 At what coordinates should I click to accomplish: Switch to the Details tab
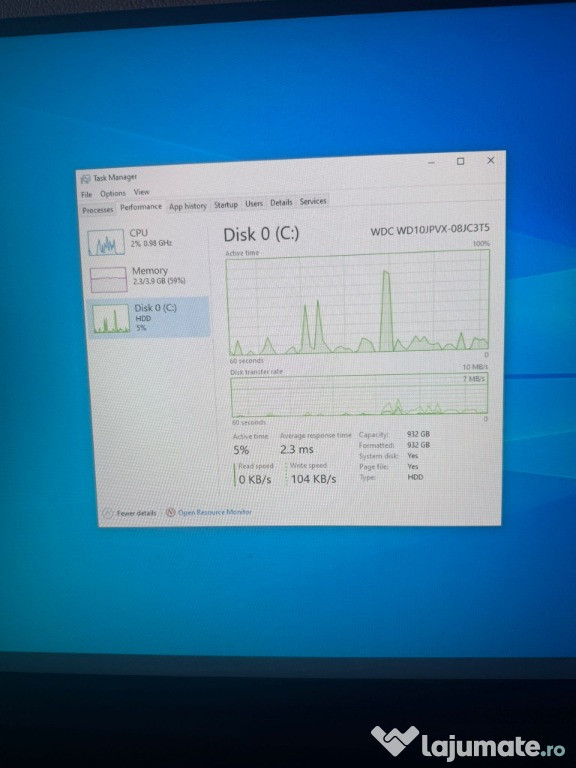point(281,202)
